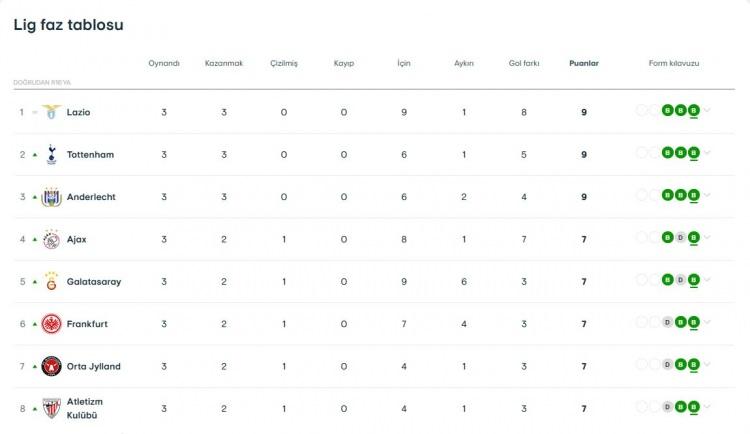Screen dimensions: 750x434
Task: Click the Ajax club crest
Action: tap(51, 239)
